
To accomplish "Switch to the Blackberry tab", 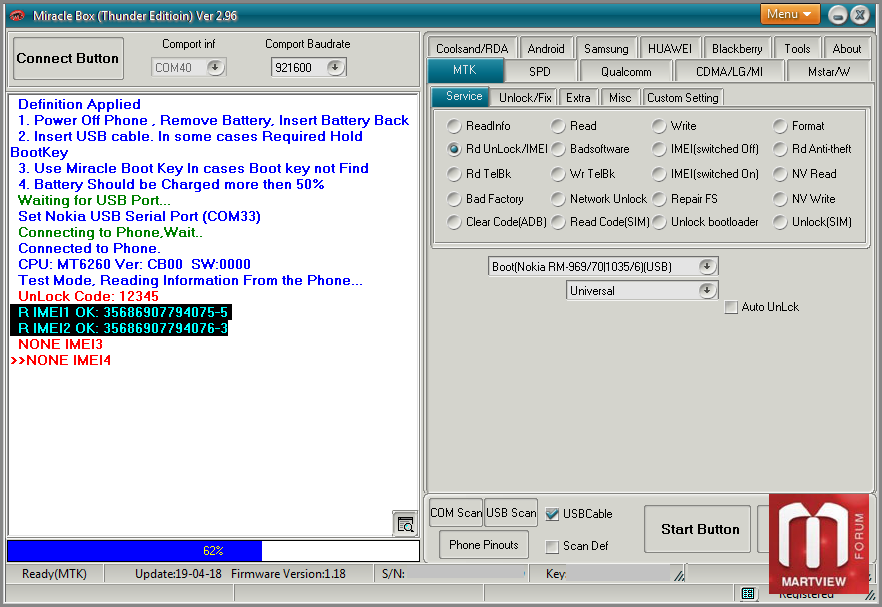I will click(x=737, y=48).
